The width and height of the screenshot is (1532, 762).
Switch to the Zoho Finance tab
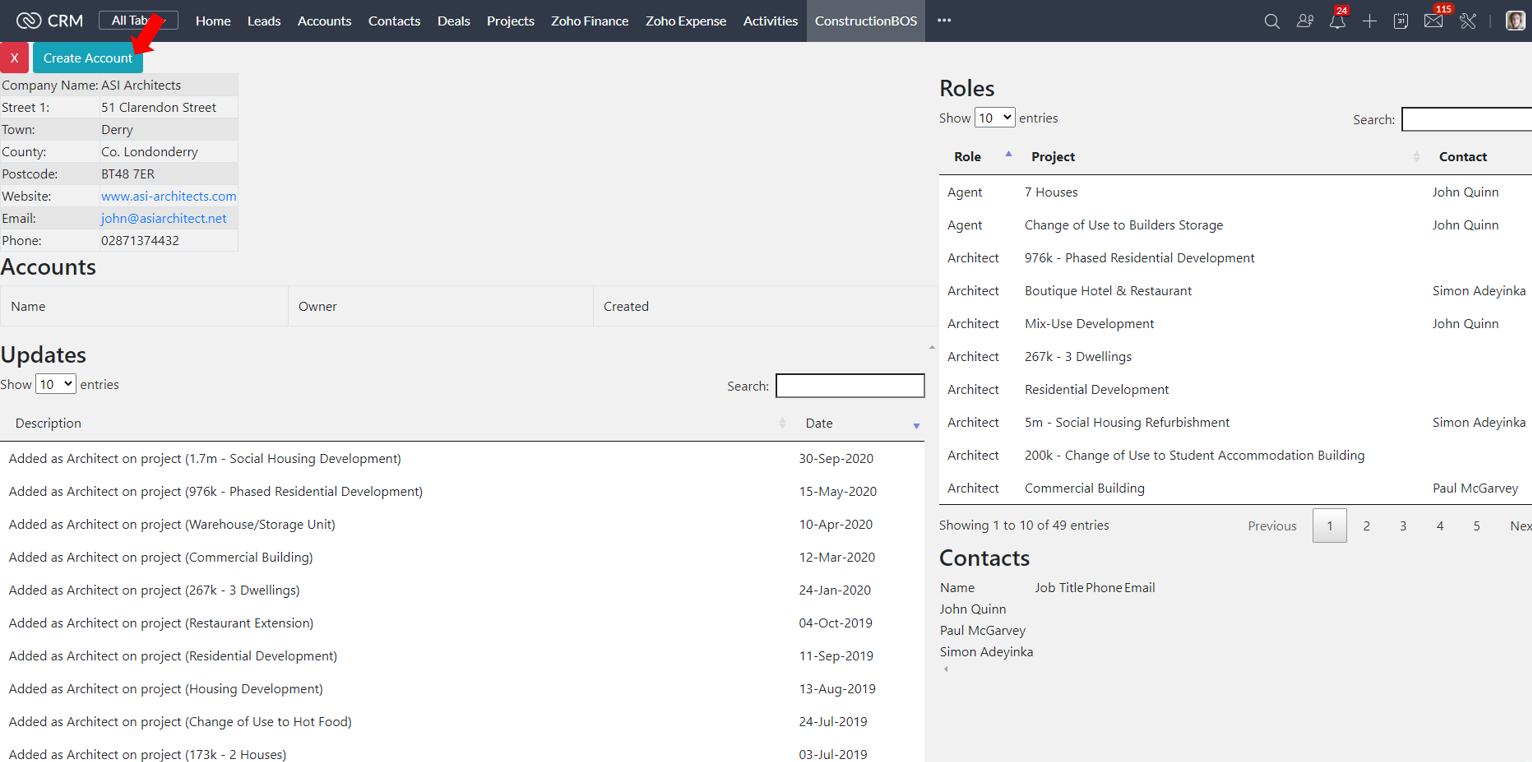(x=590, y=21)
